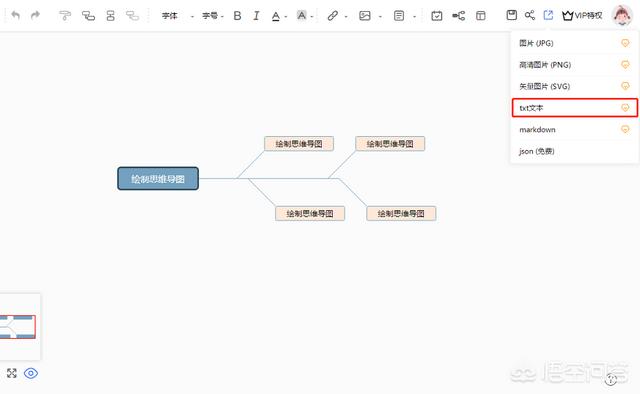Click VIP diamond icon beside PNG option
Screen dimensions: 640x394
pyautogui.click(x=625, y=65)
